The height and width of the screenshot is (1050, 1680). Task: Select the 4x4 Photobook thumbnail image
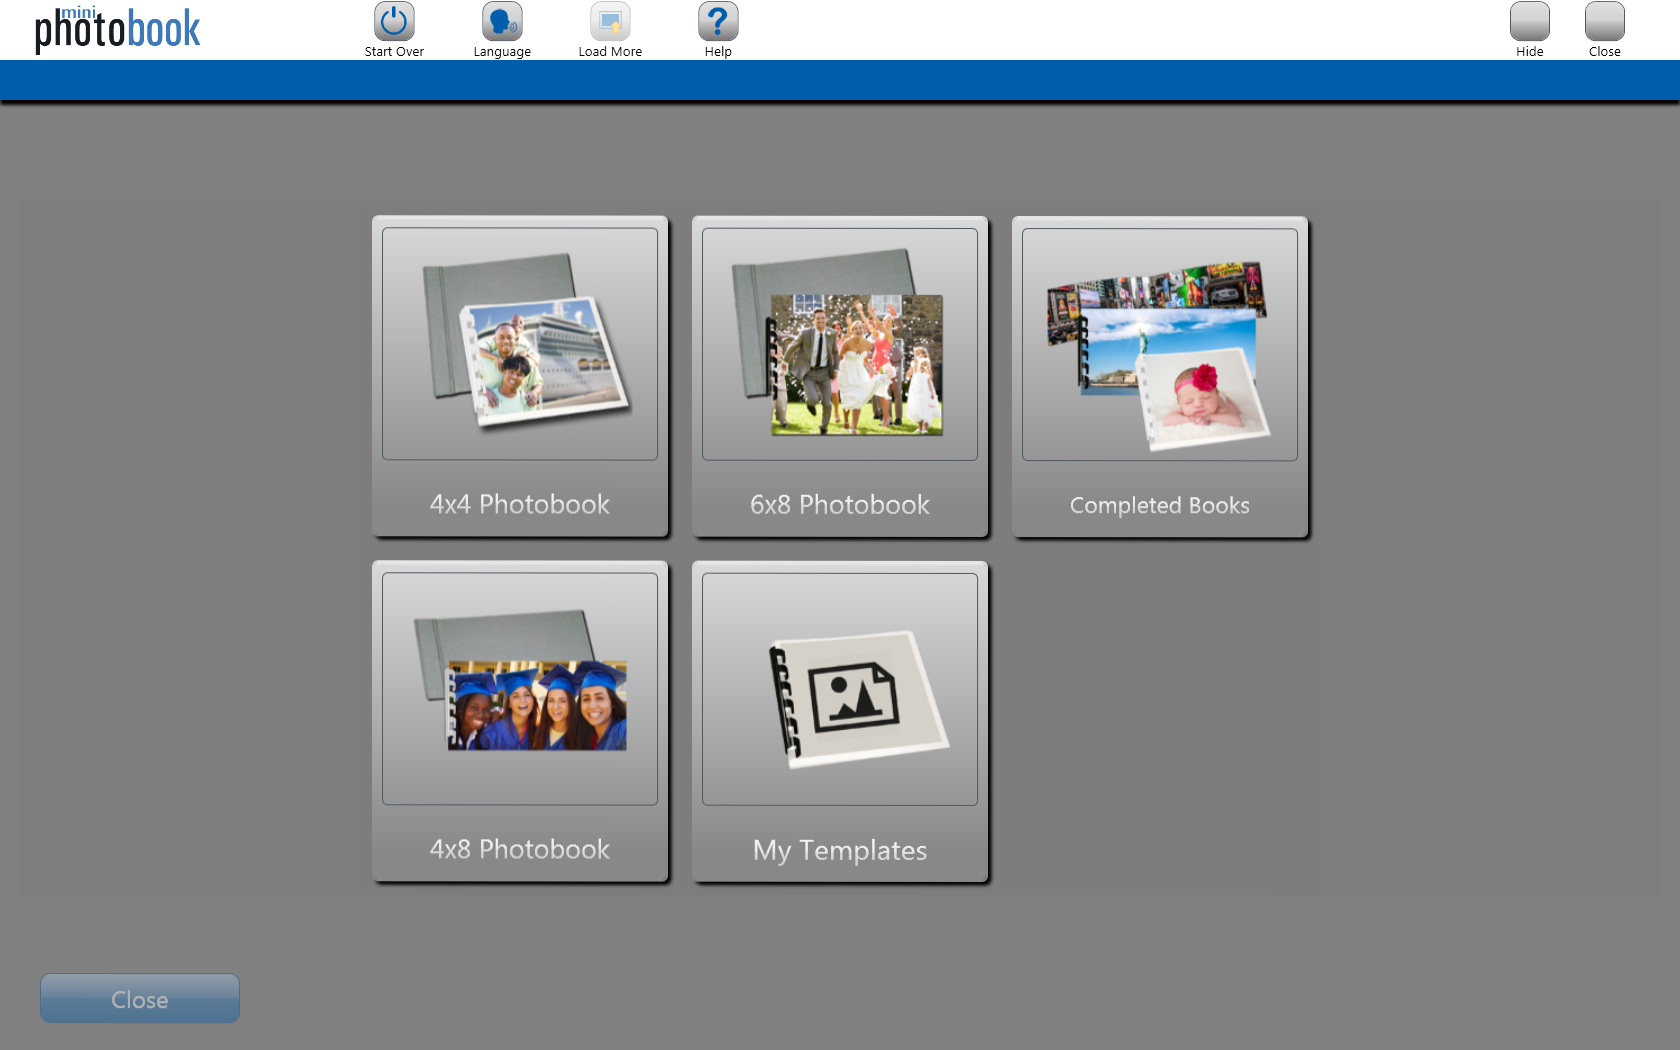tap(520, 344)
